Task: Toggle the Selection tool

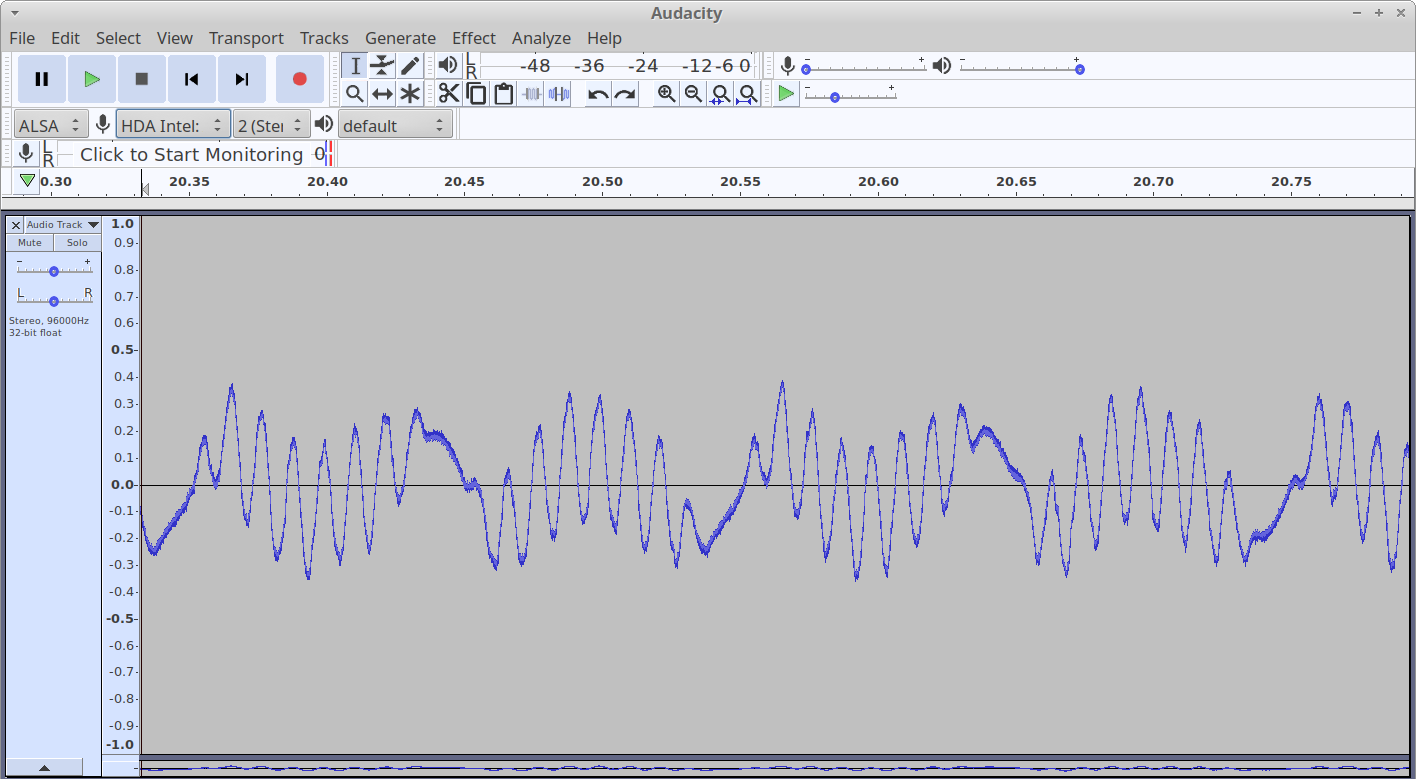Action: pos(355,66)
